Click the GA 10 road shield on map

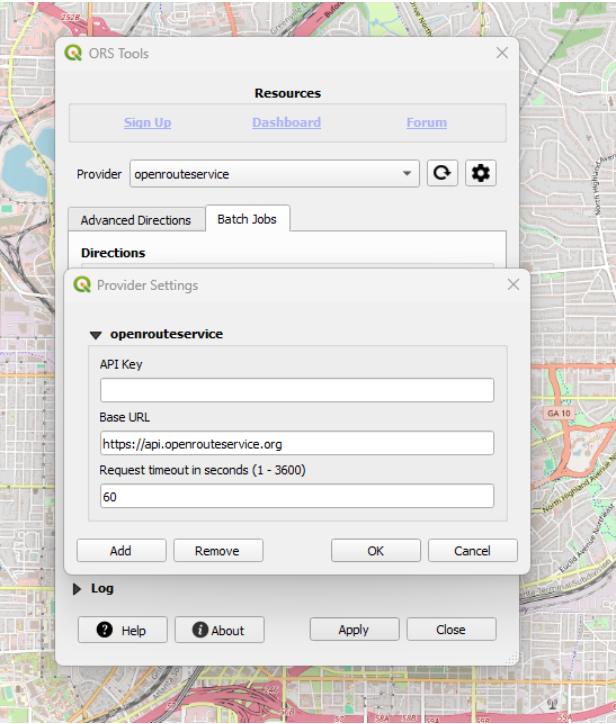pyautogui.click(x=559, y=413)
